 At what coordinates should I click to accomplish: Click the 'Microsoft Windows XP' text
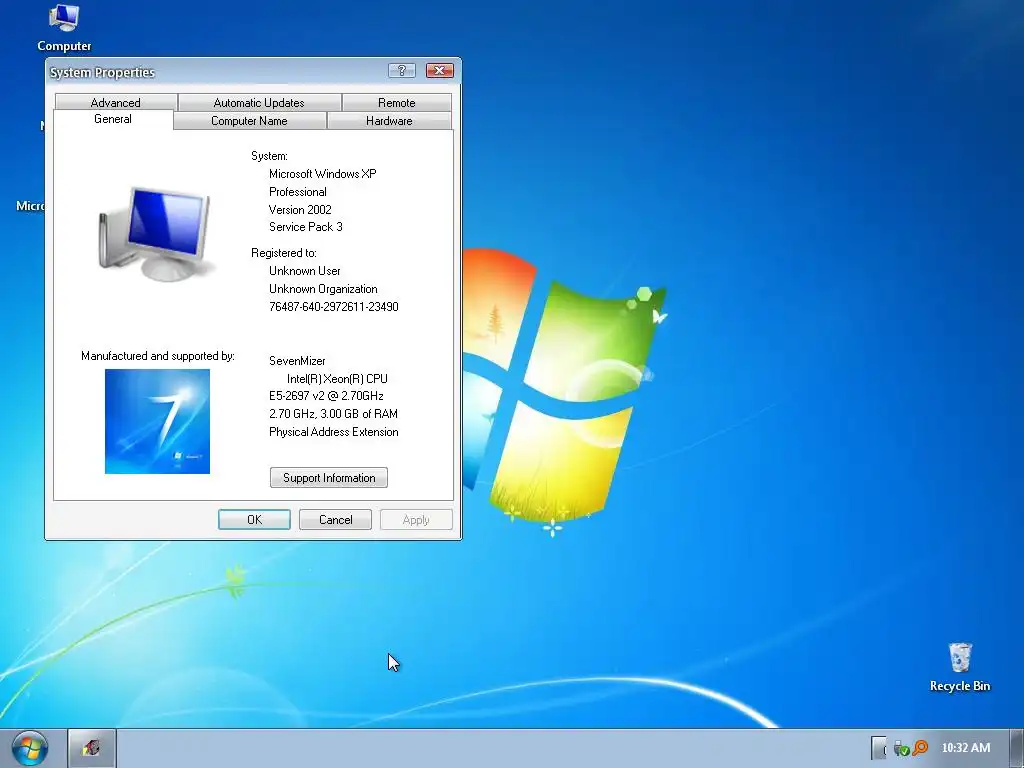click(323, 174)
